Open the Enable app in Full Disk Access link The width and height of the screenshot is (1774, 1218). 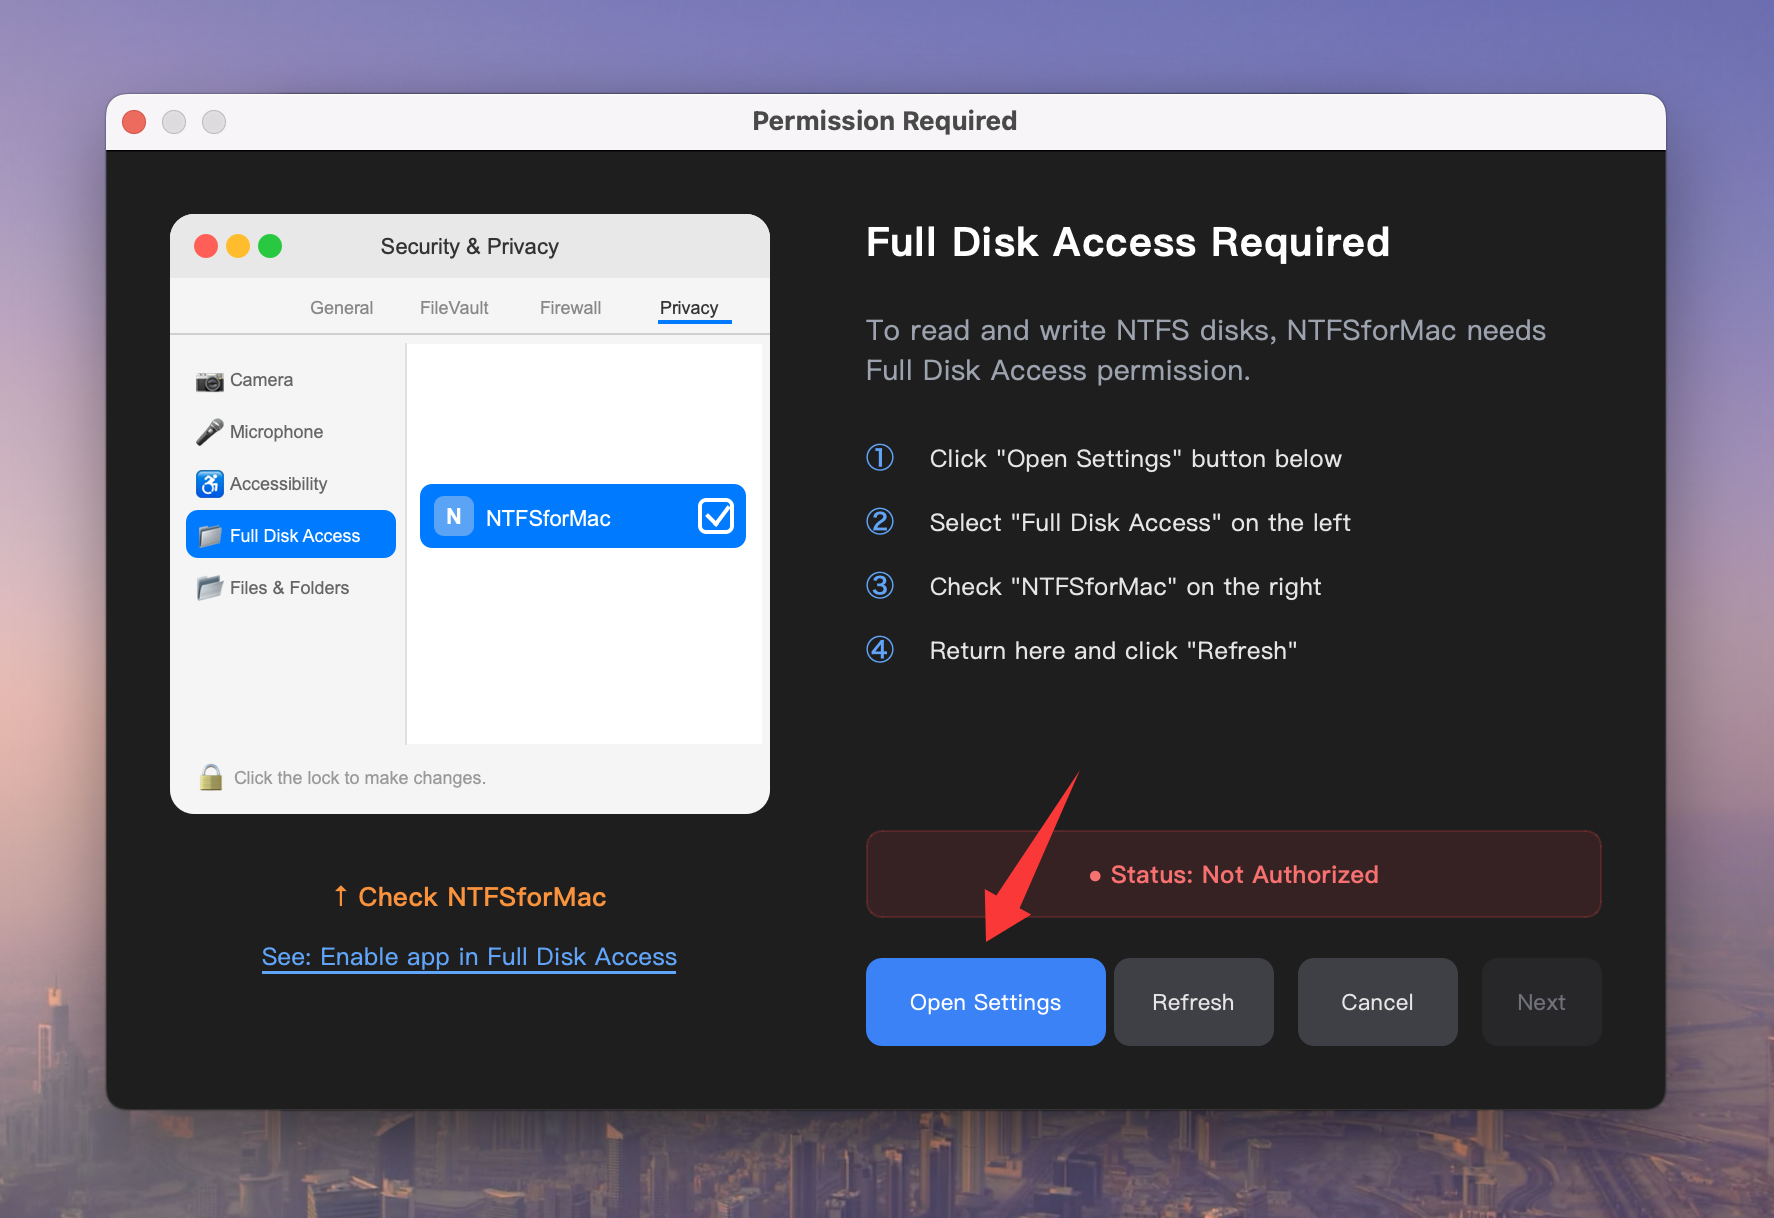click(468, 956)
